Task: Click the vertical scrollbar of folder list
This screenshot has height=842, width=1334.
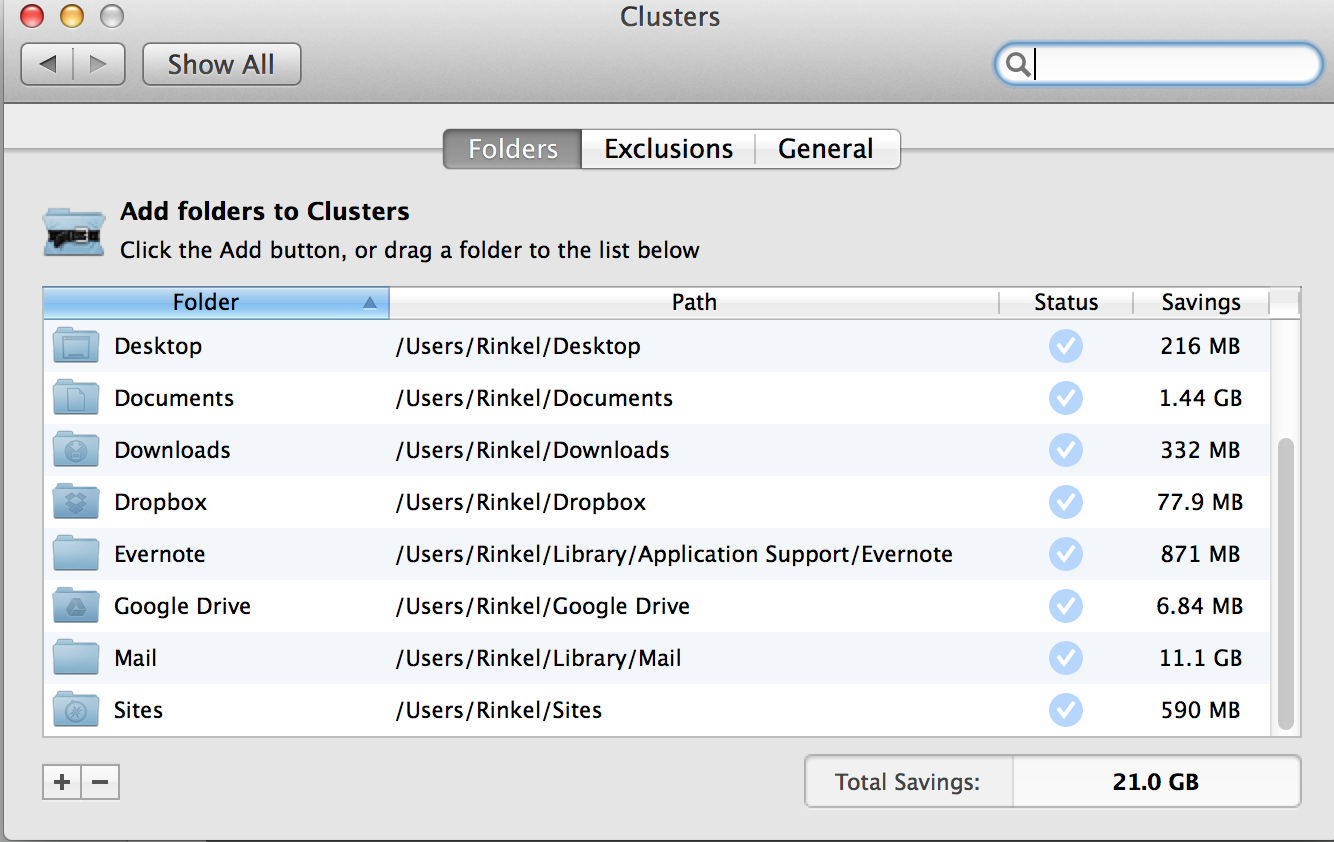Action: coord(1285,580)
